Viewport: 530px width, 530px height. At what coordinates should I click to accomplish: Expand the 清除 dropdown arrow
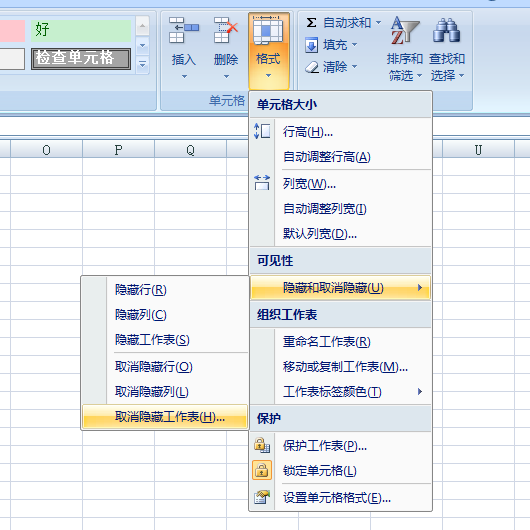point(355,66)
